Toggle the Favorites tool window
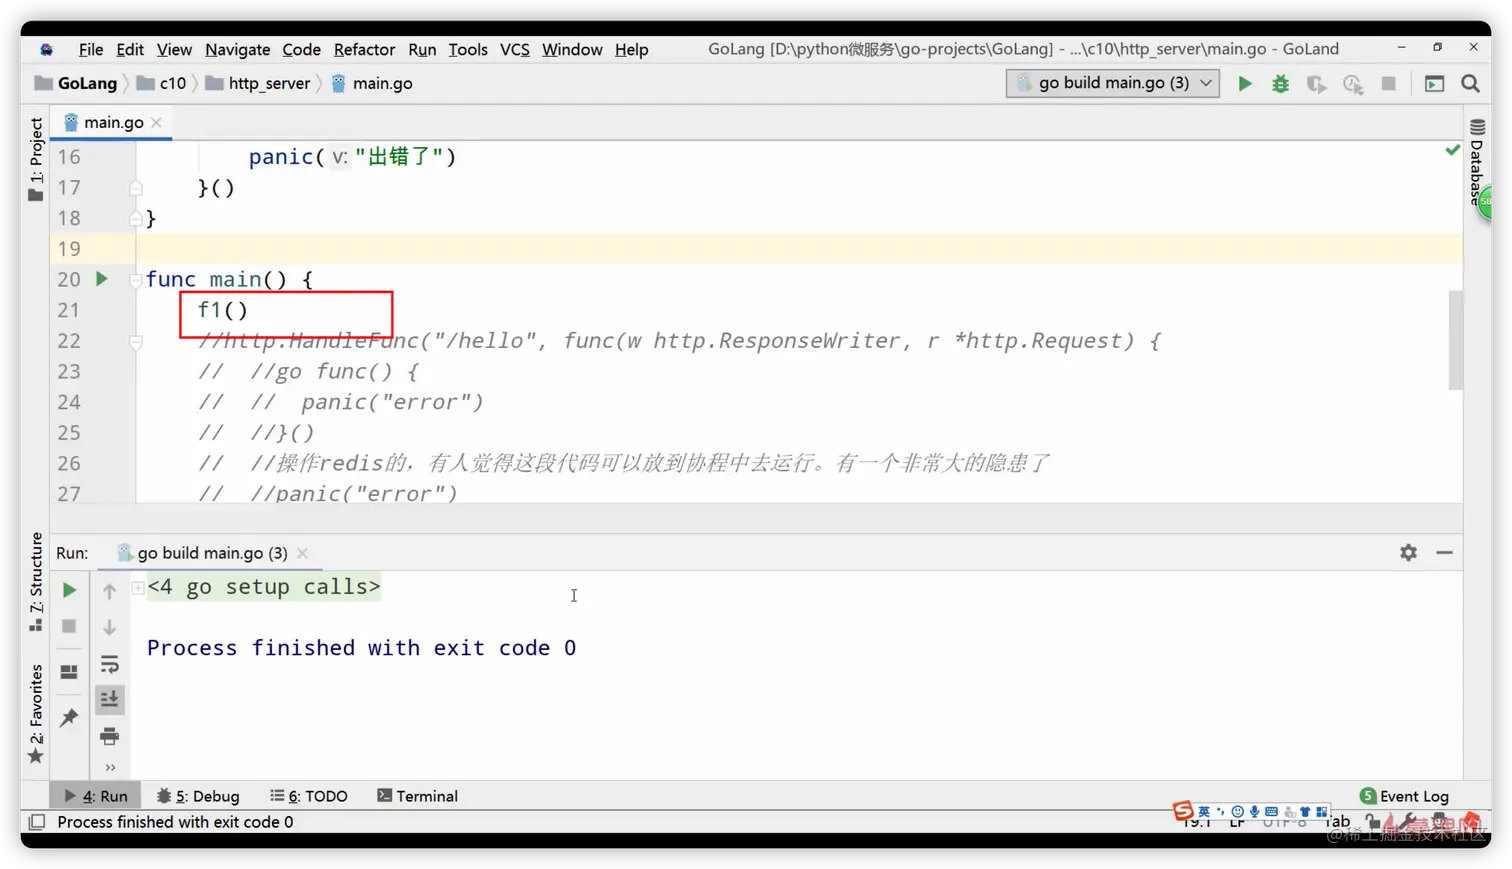This screenshot has height=869, width=1512. tap(36, 714)
